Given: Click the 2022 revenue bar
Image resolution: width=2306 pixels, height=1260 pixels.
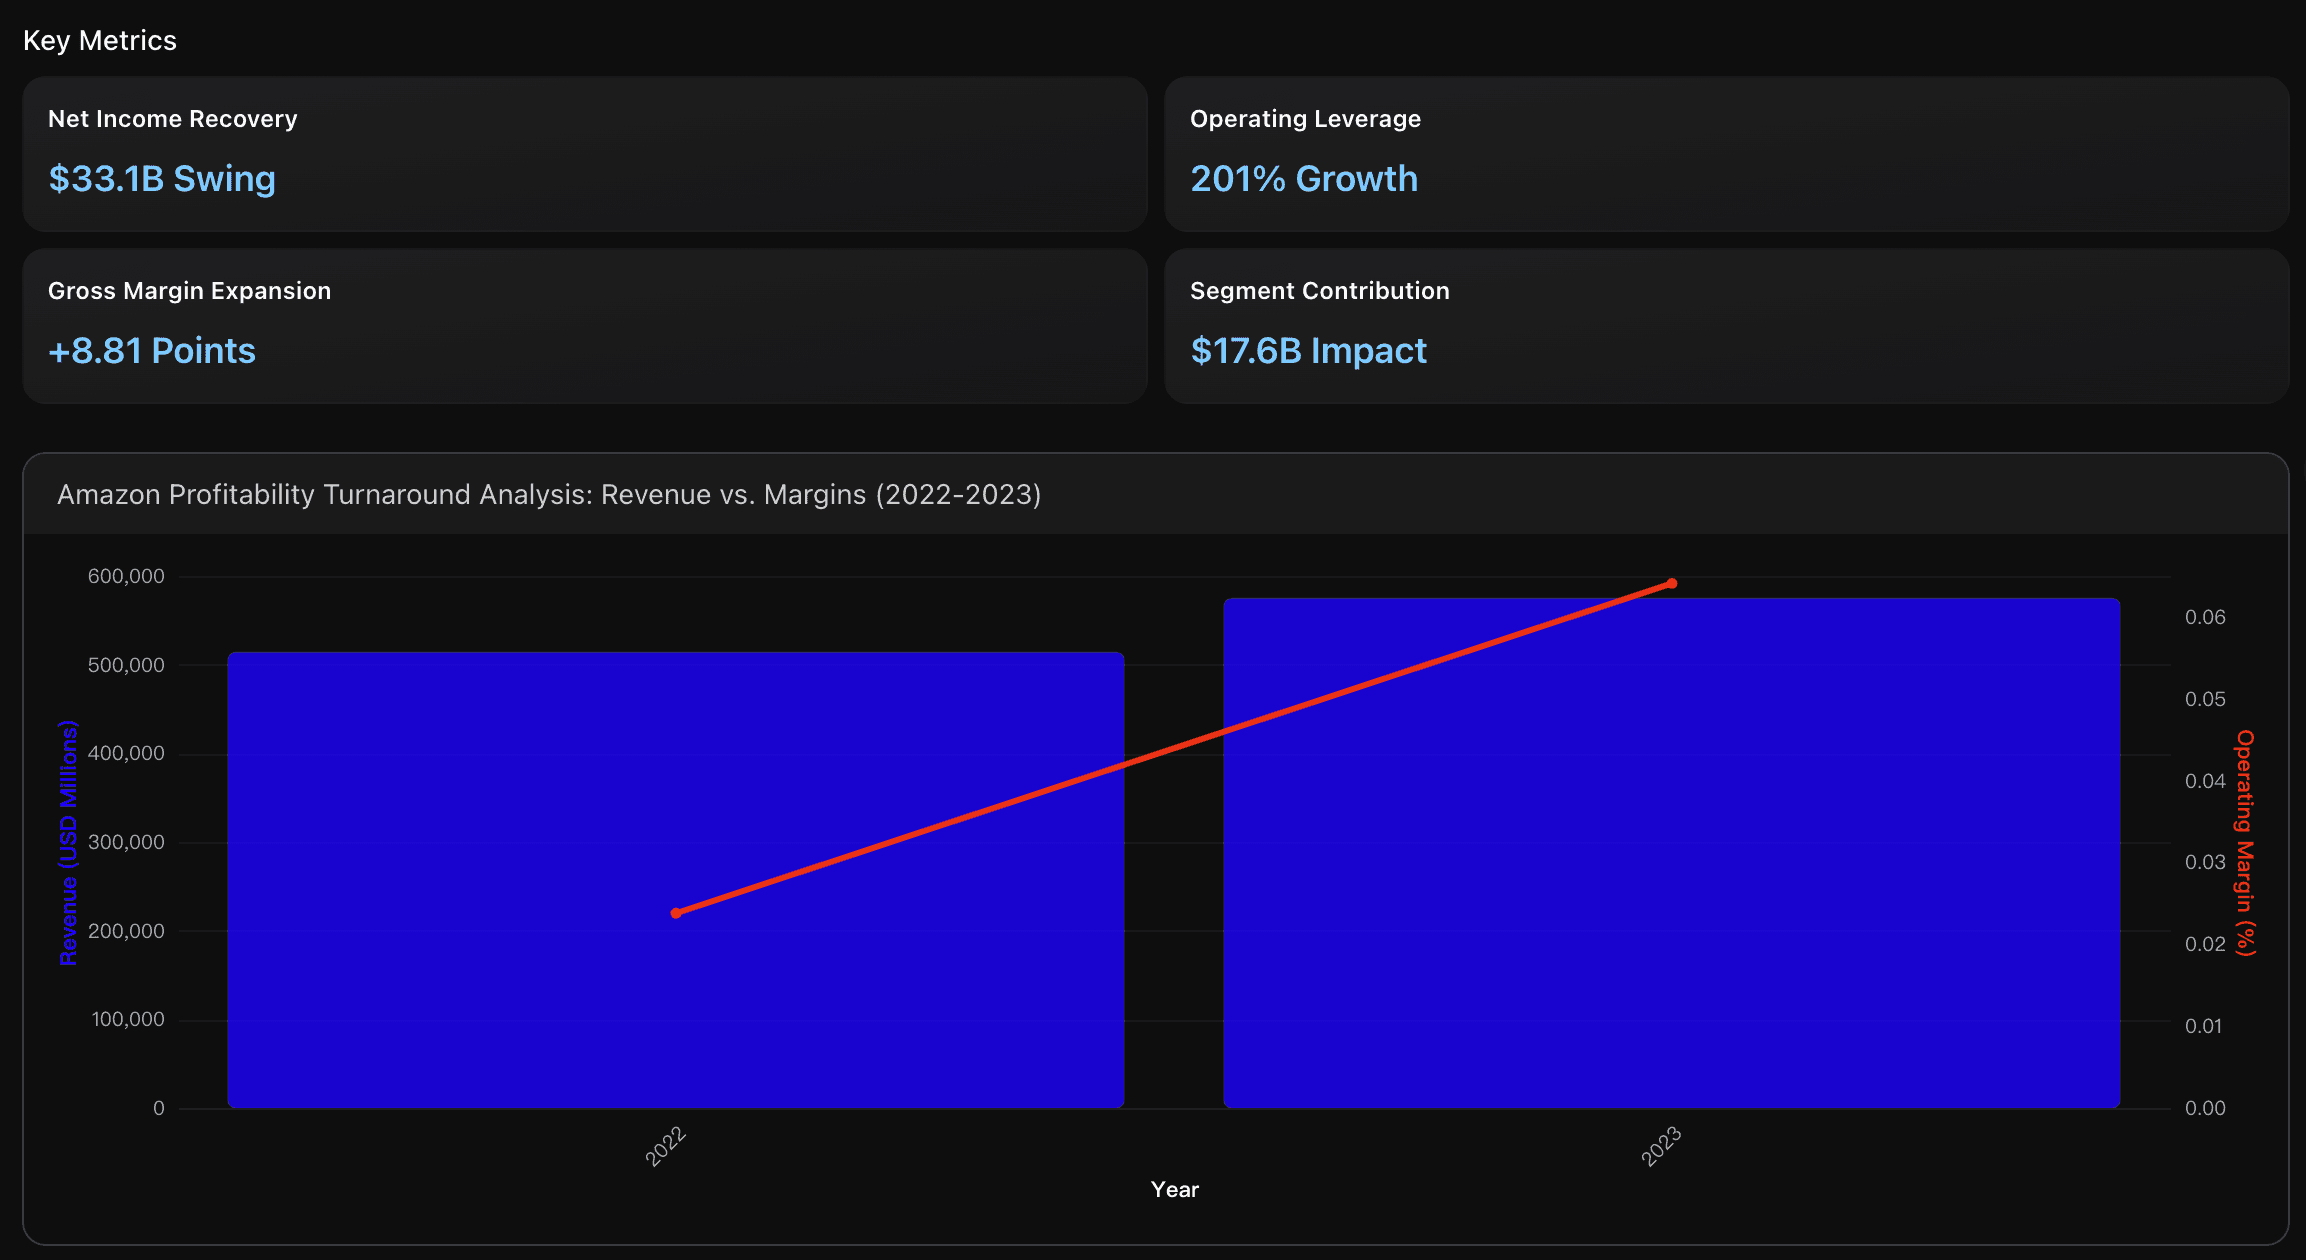Looking at the screenshot, I should click(676, 880).
